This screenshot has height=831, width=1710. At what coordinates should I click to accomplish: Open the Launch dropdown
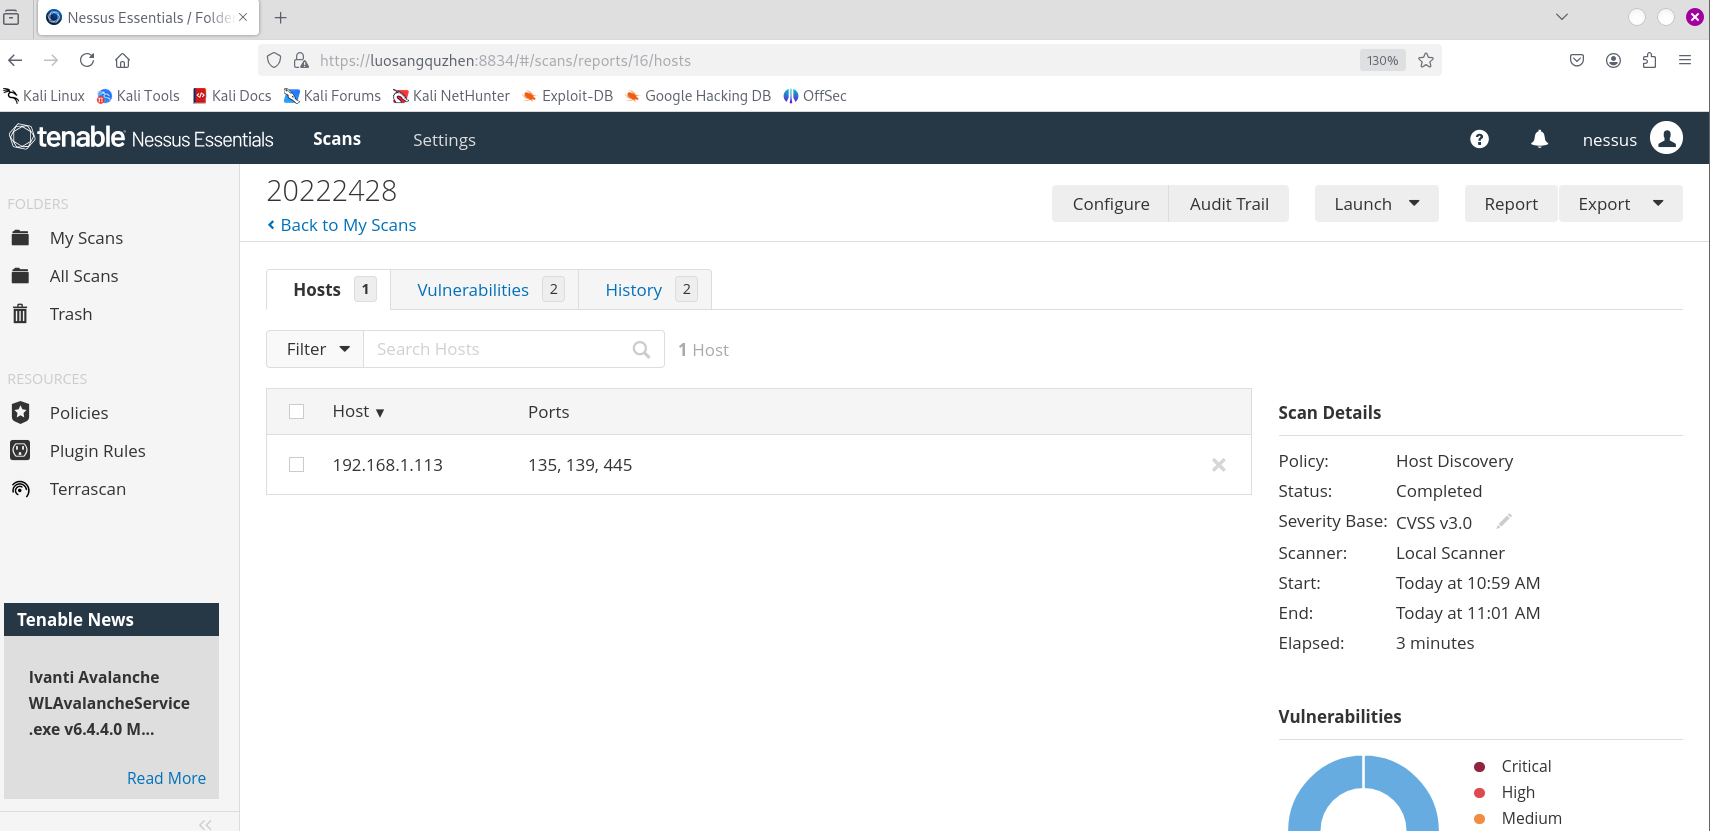[x=1376, y=204]
